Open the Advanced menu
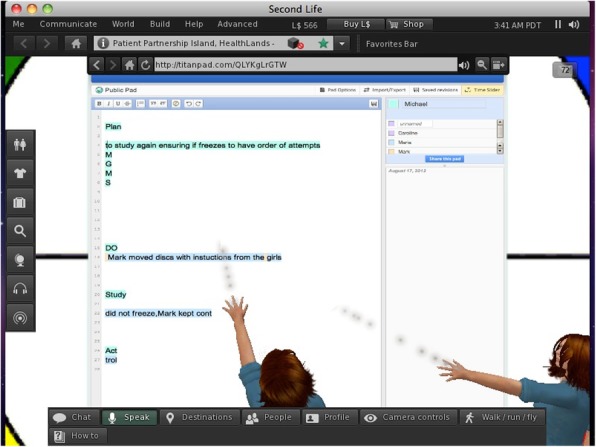The height and width of the screenshot is (447, 596). 238,24
